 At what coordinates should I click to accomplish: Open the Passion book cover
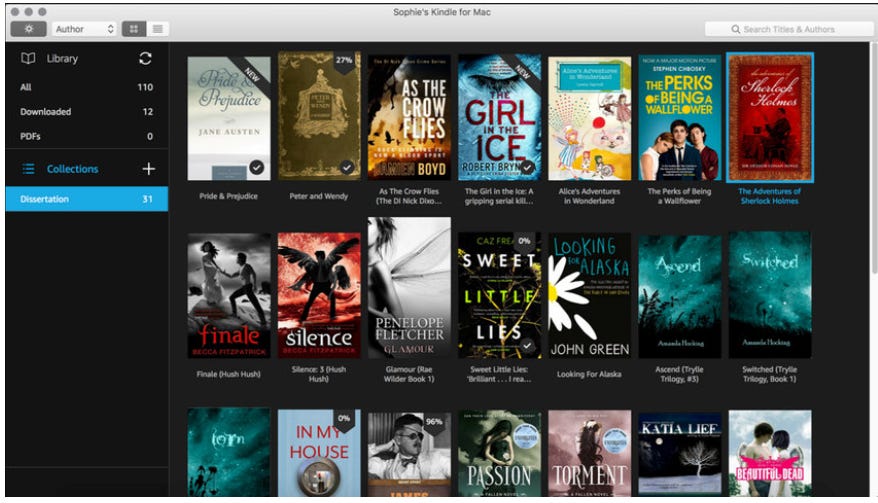(x=499, y=454)
